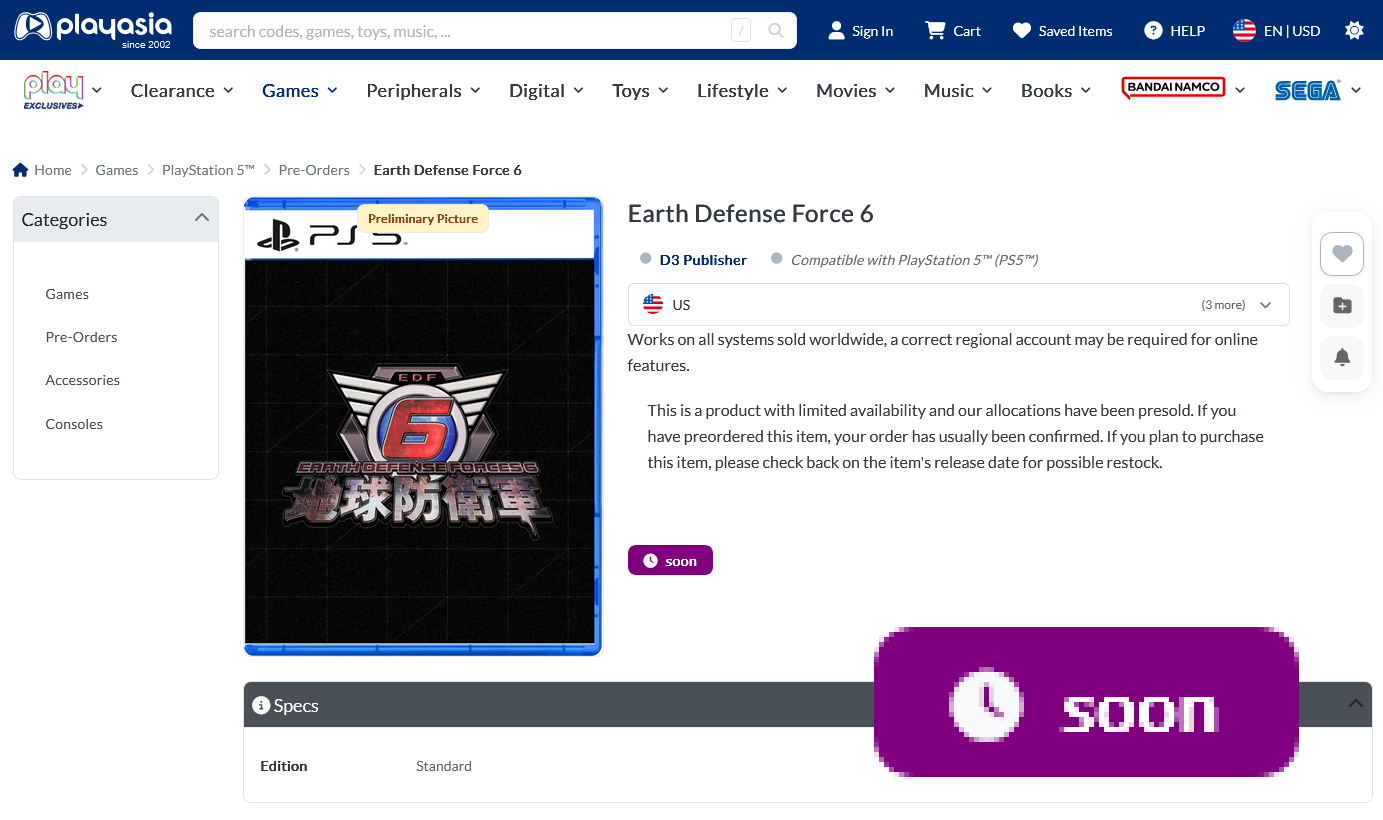Click Earth Defense Force 6 in the breadcrumb
The image size is (1383, 820).
448,170
